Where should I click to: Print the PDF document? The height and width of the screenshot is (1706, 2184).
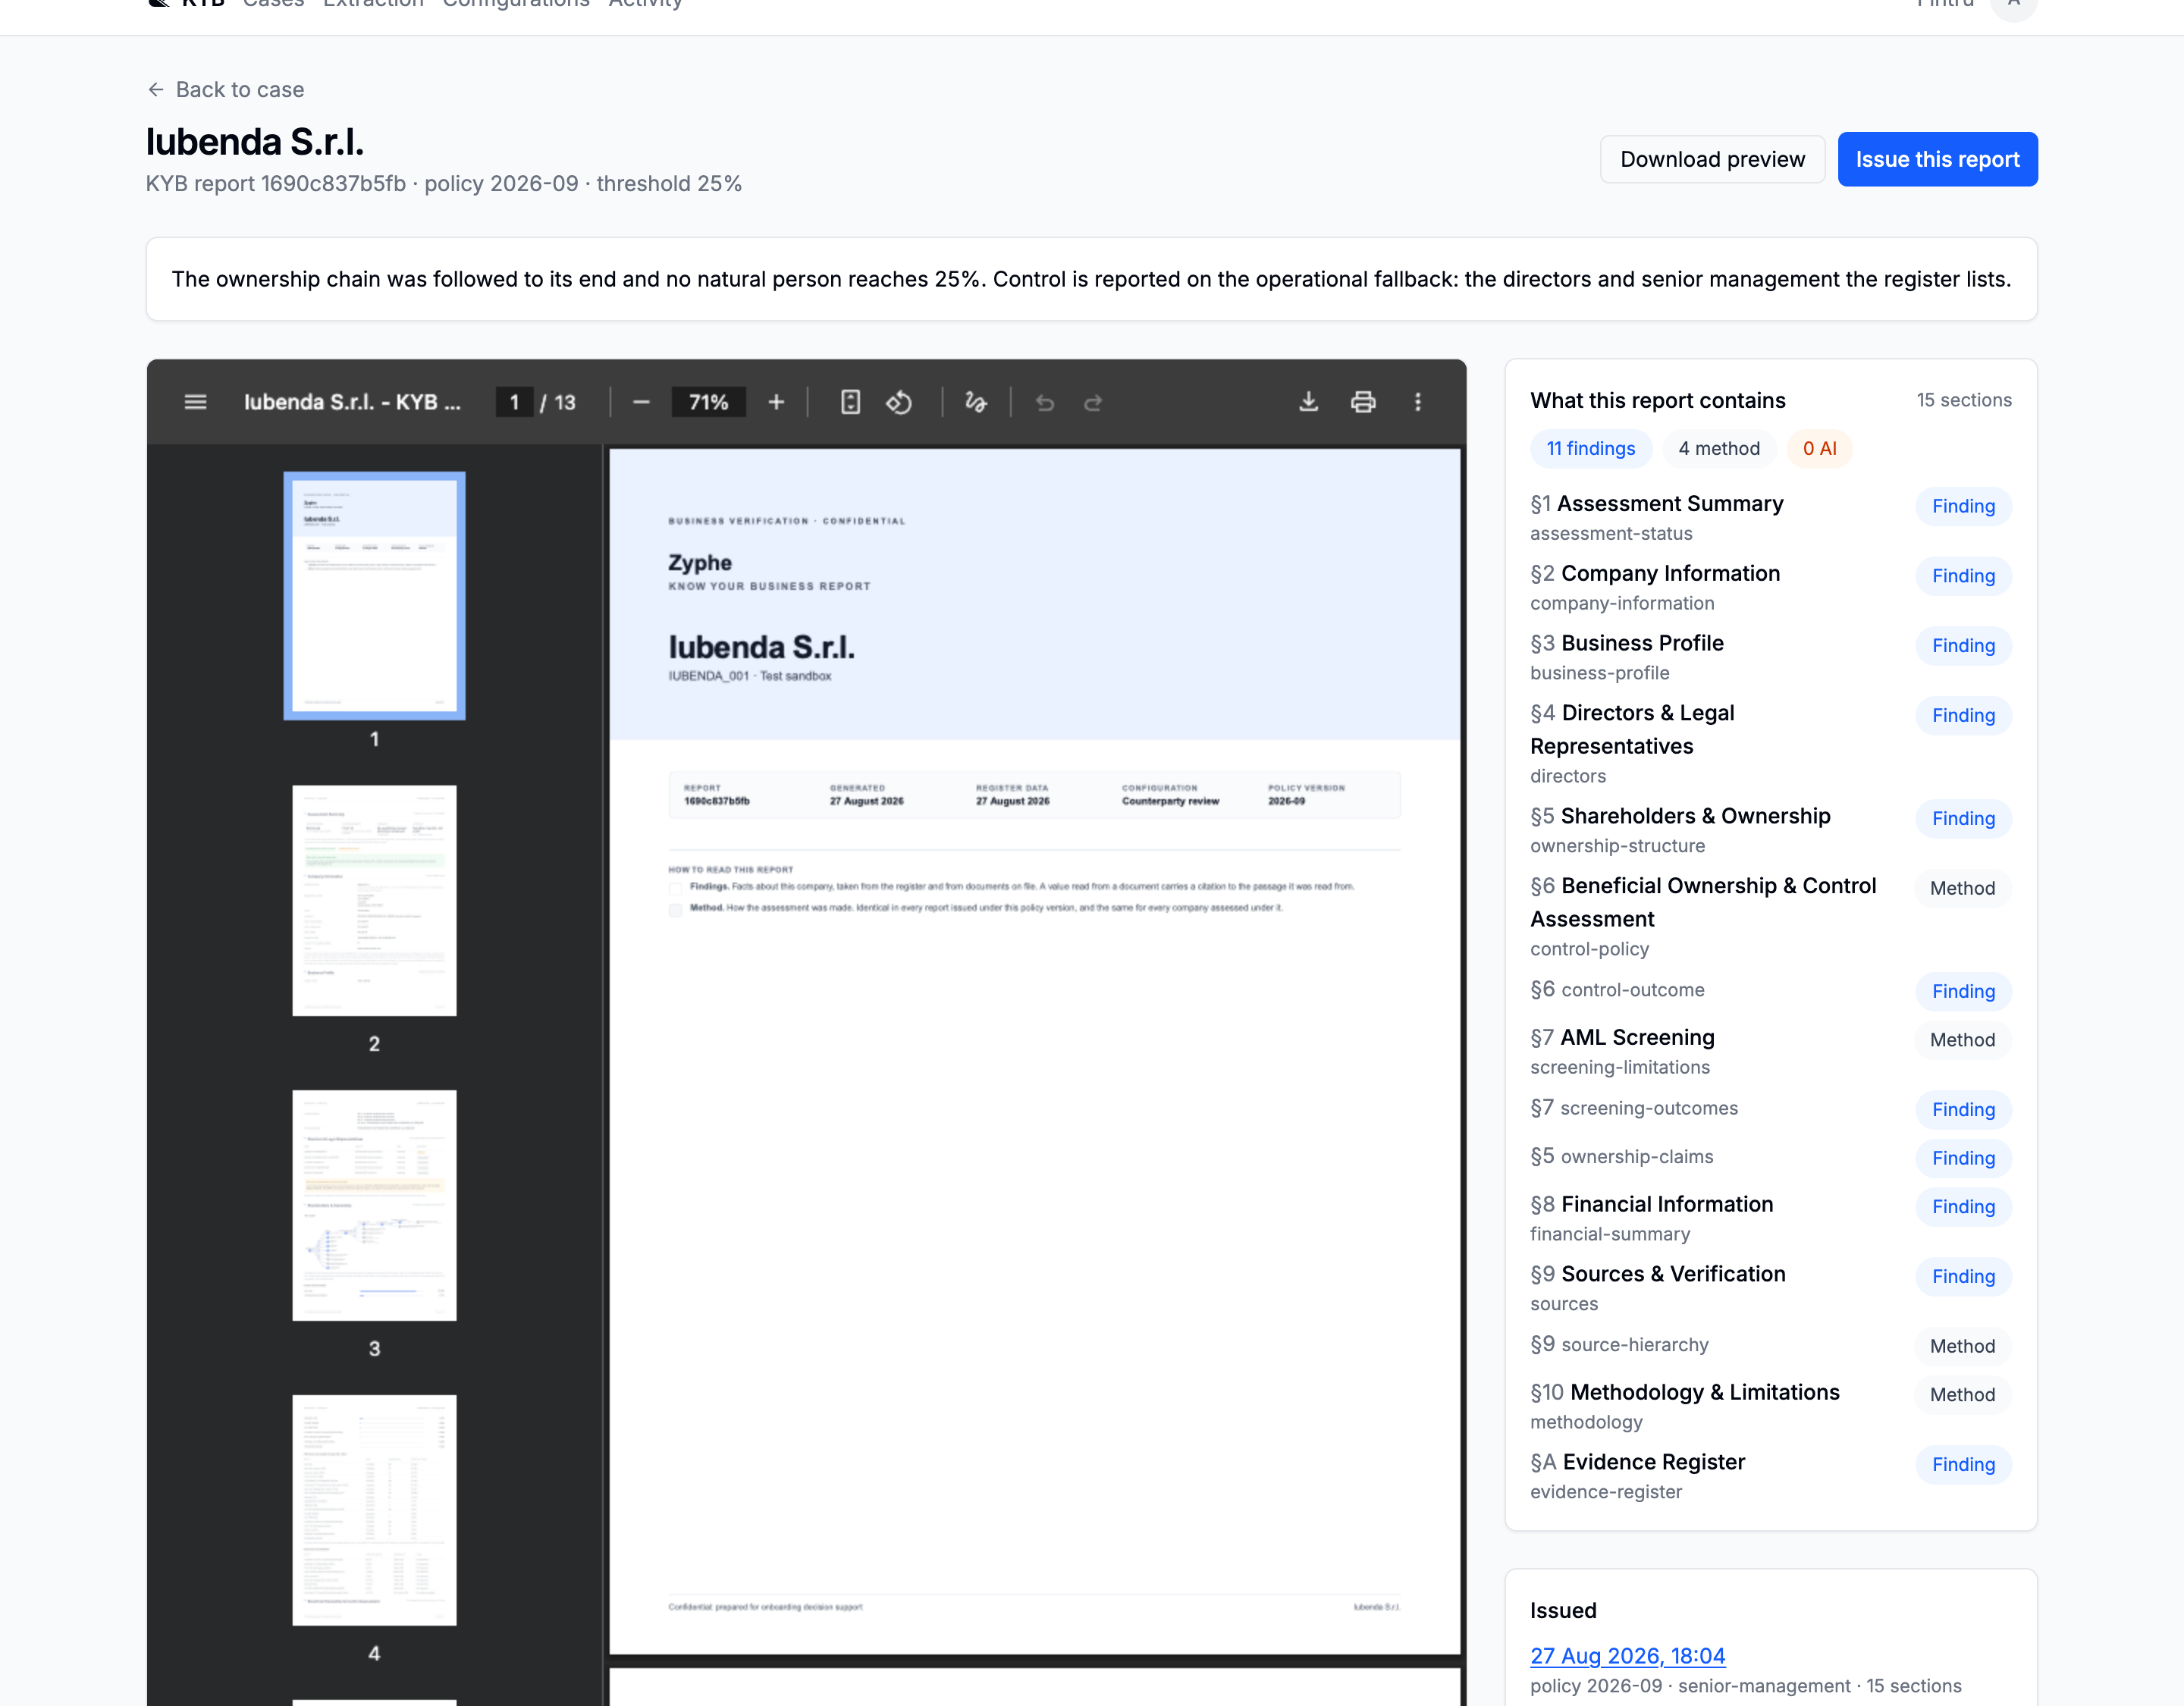tap(1363, 402)
